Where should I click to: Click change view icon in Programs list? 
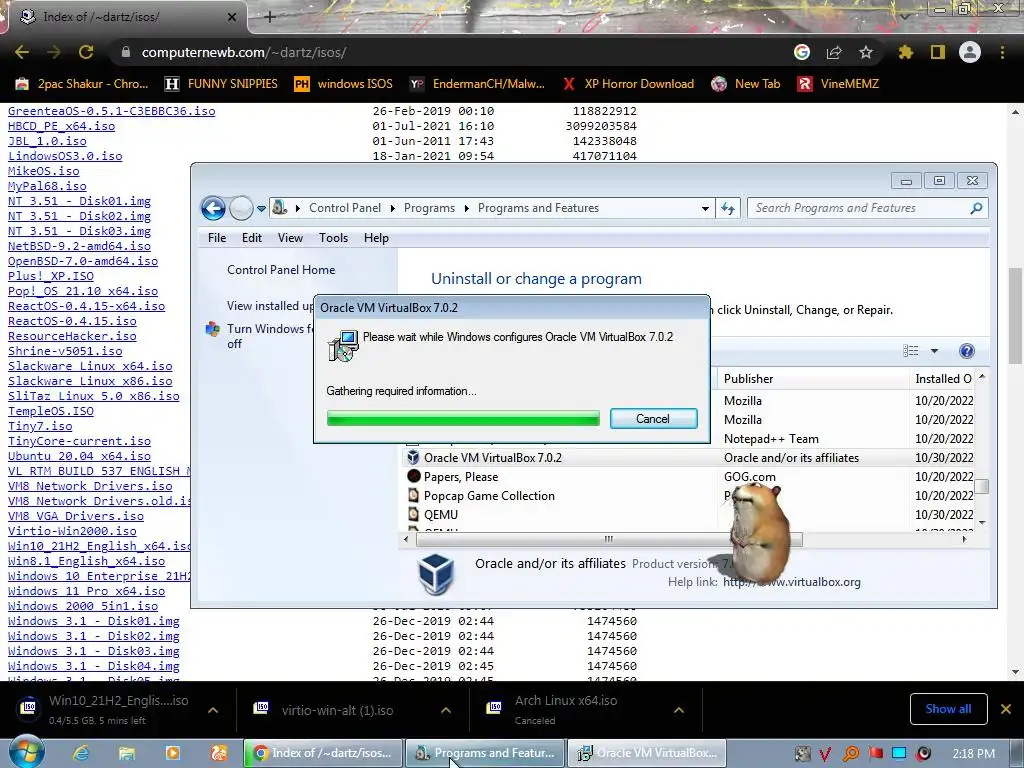point(911,351)
